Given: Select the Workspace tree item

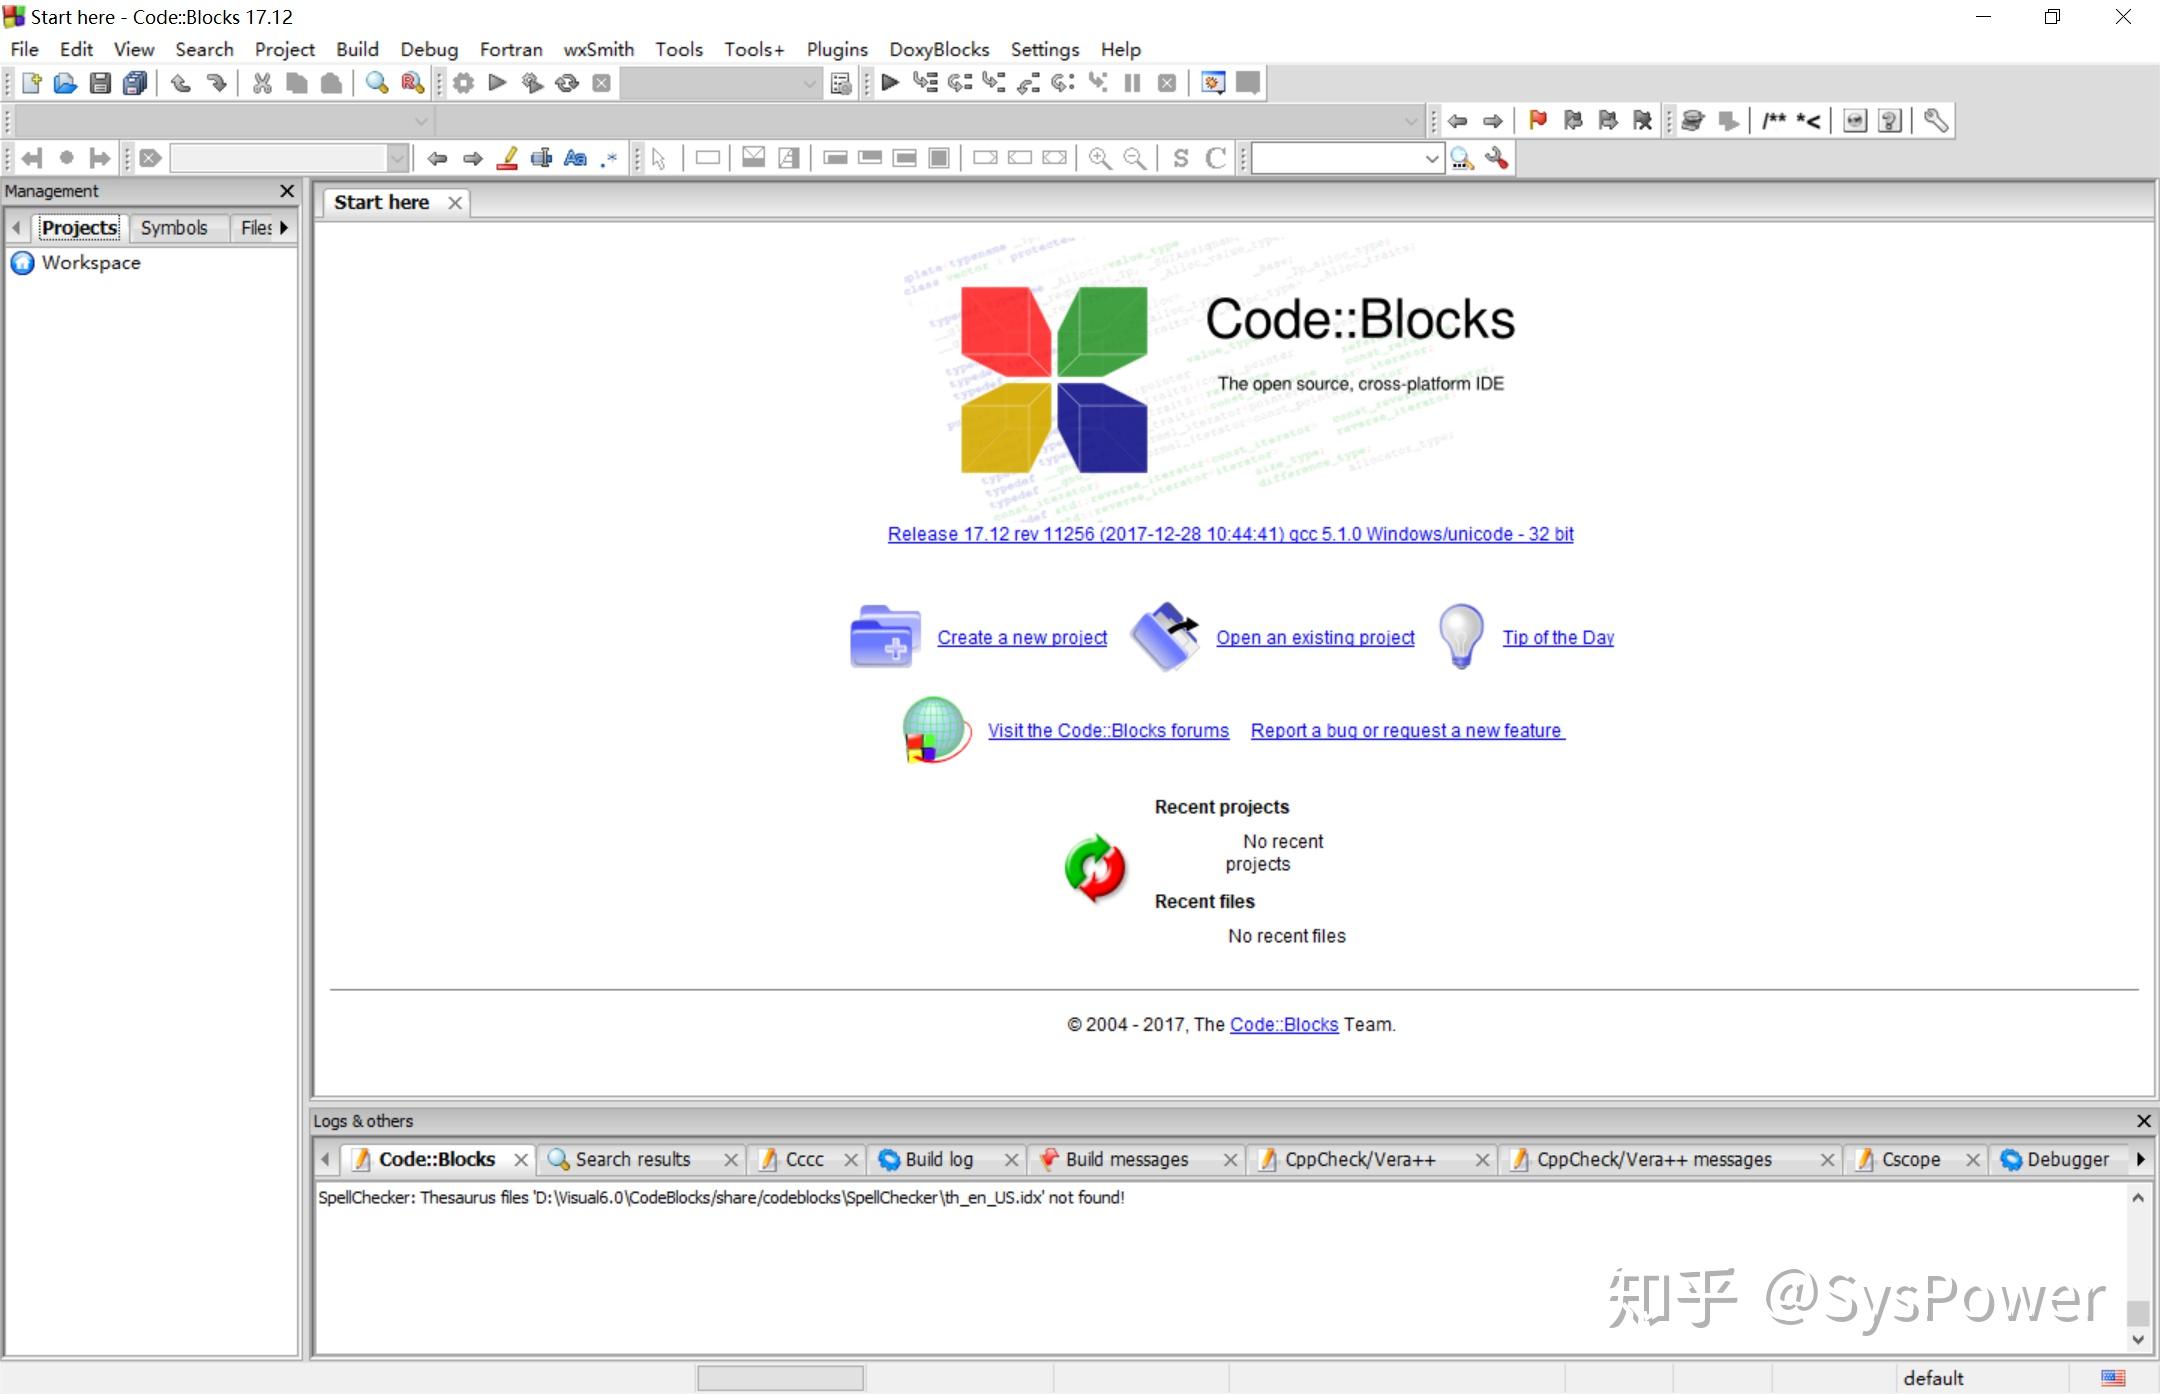Looking at the screenshot, I should [x=91, y=262].
